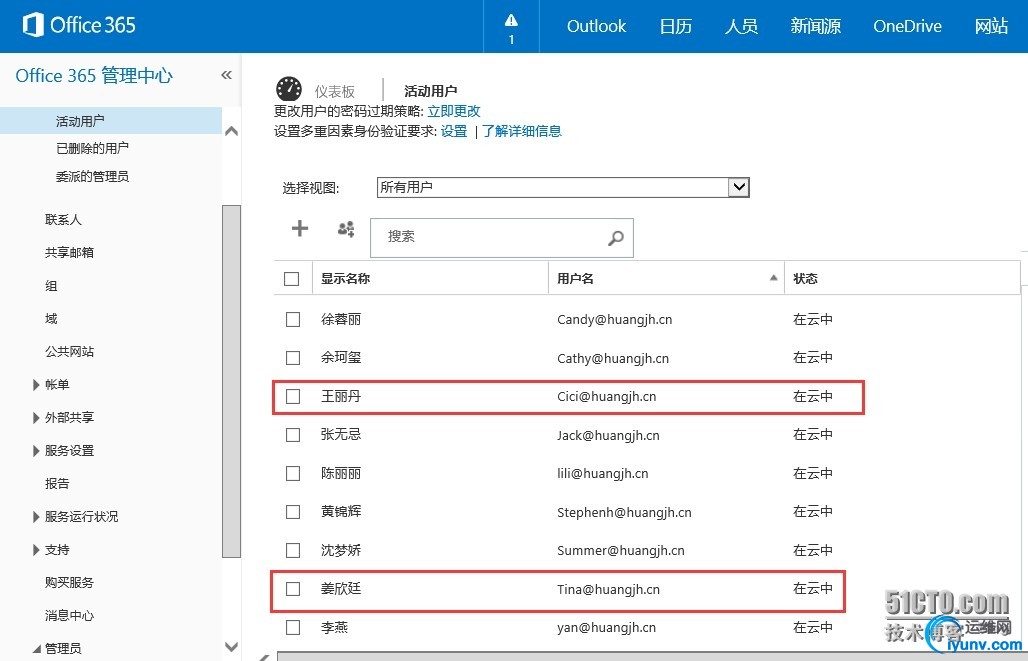Check the box for 李燕
Viewport: 1028px width, 661px height.
[x=293, y=628]
